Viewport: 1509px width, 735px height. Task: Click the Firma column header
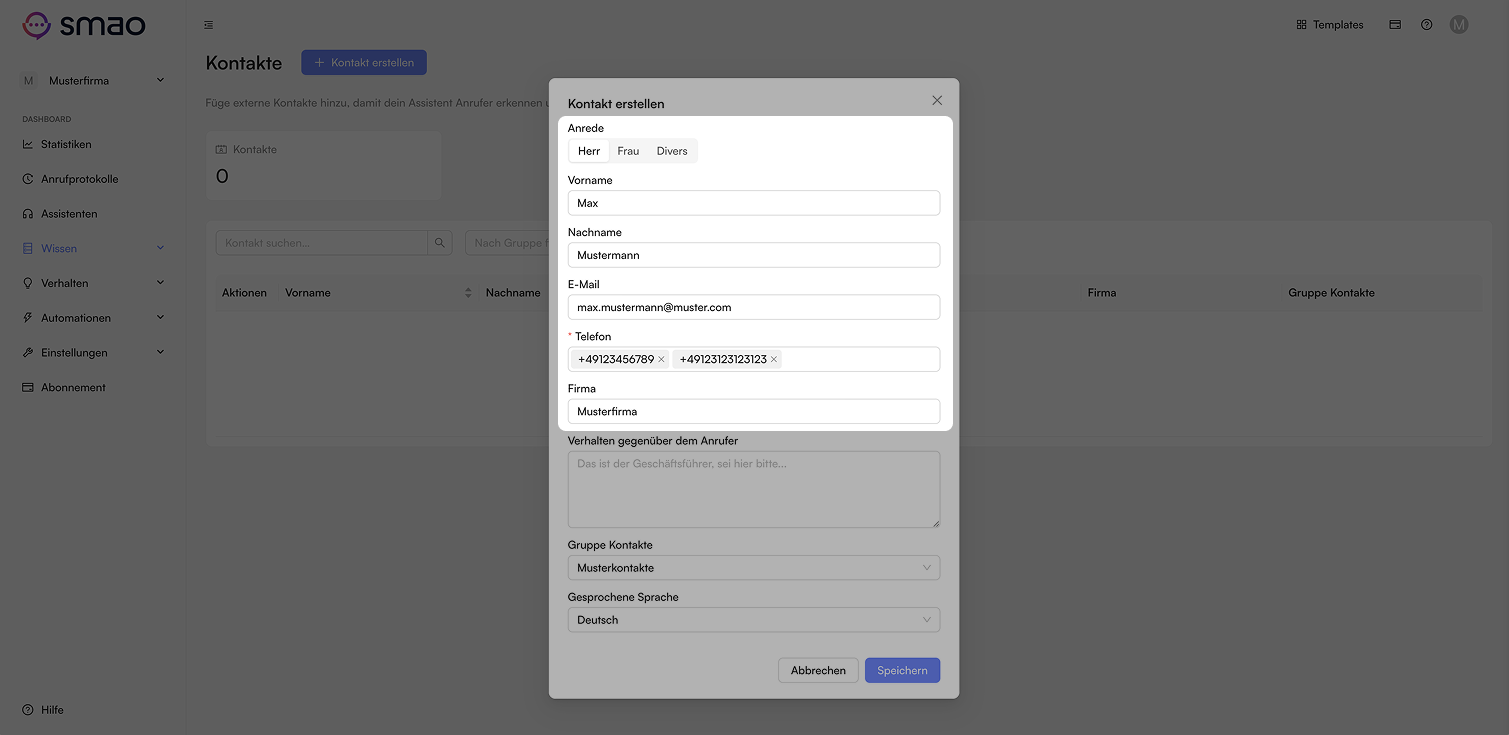1102,293
